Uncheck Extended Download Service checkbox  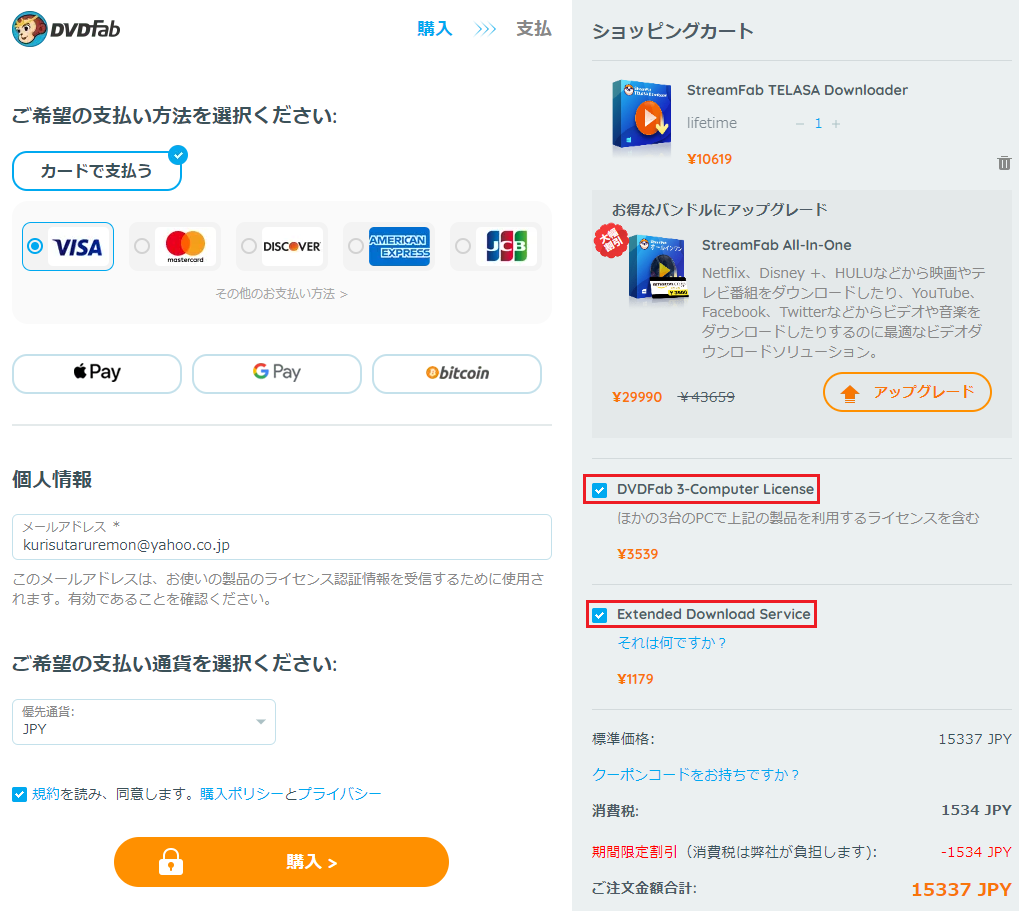[x=600, y=615]
